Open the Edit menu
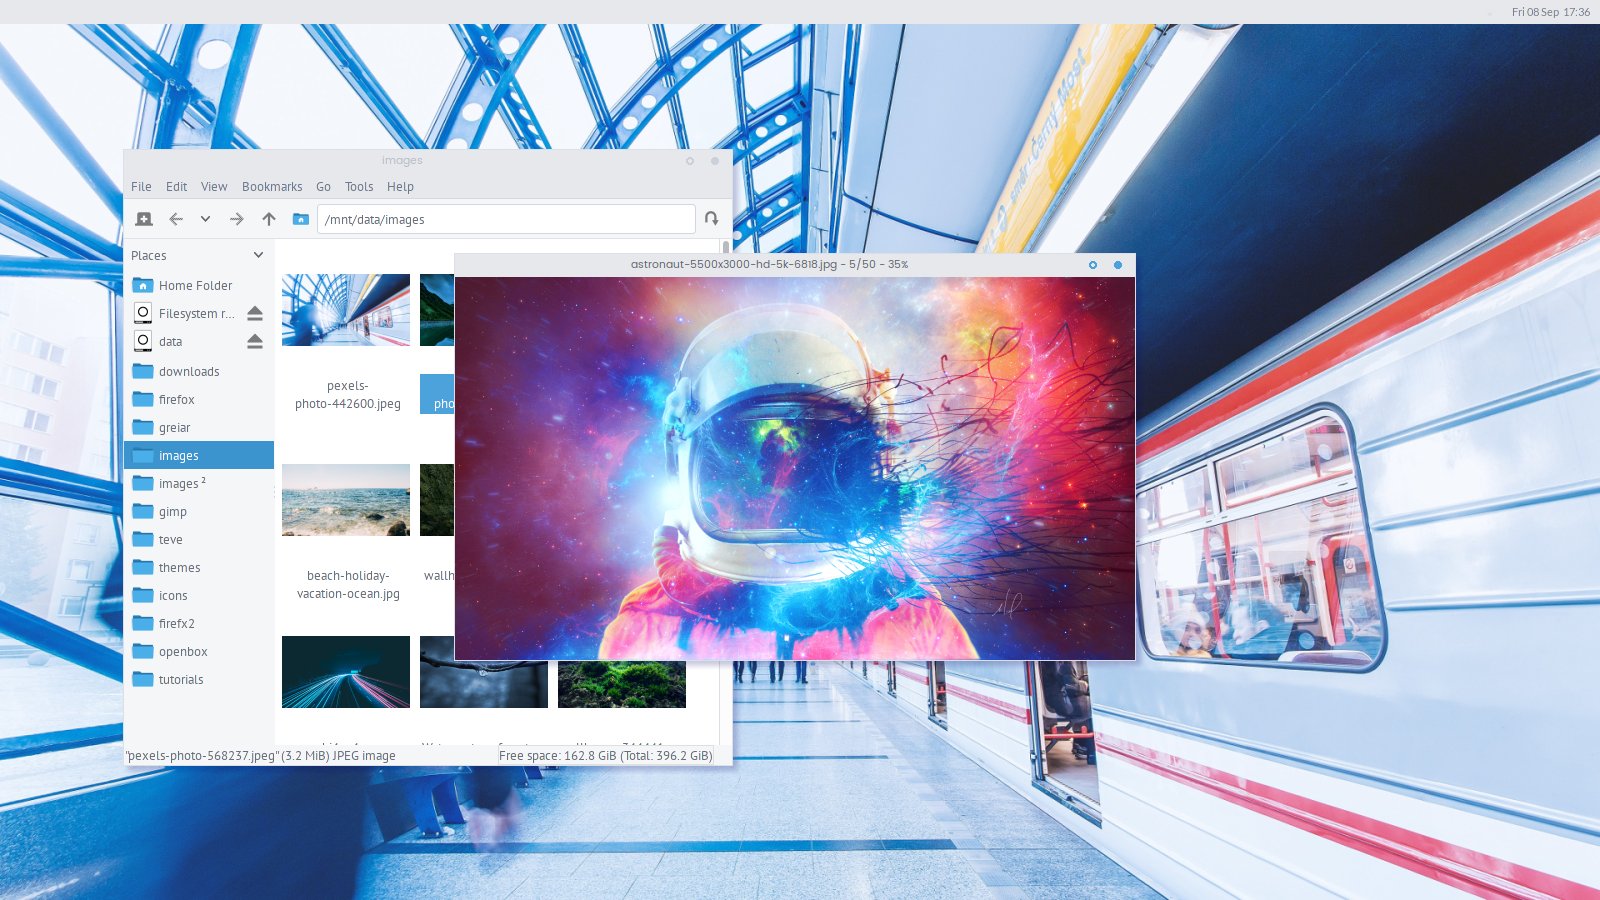 pyautogui.click(x=176, y=187)
